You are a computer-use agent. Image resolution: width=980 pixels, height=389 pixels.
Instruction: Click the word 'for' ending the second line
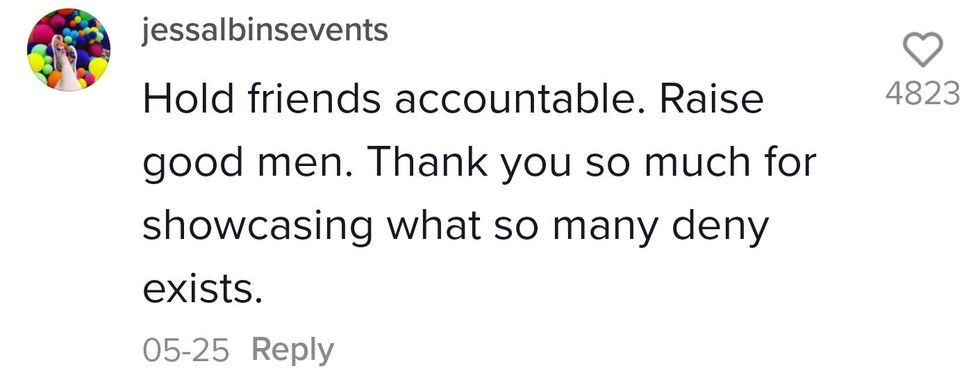(x=790, y=162)
